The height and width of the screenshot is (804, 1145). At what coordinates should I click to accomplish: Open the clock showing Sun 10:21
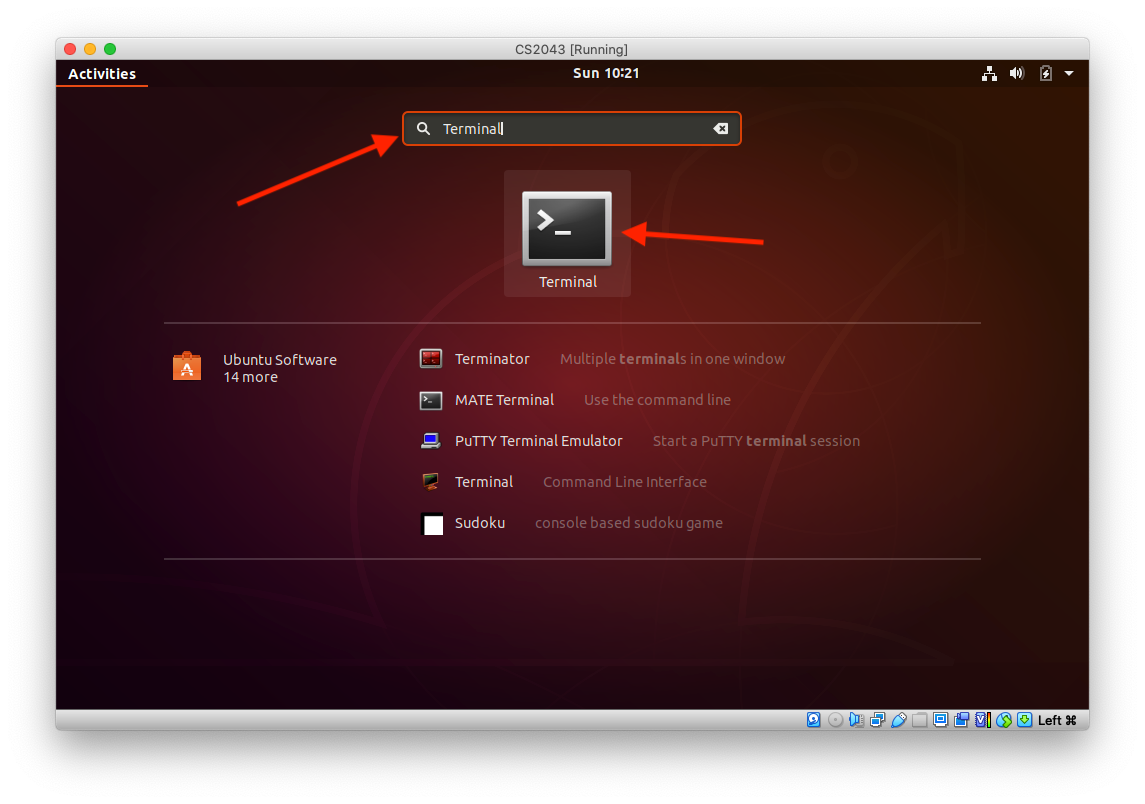606,73
